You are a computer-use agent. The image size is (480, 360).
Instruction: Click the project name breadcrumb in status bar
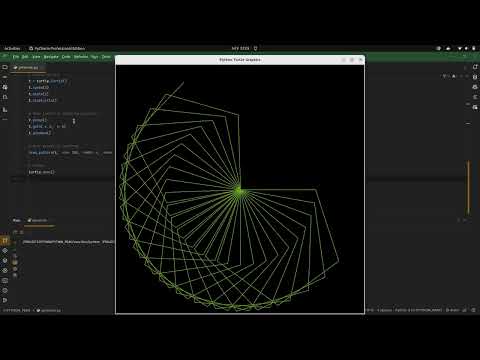(16, 310)
